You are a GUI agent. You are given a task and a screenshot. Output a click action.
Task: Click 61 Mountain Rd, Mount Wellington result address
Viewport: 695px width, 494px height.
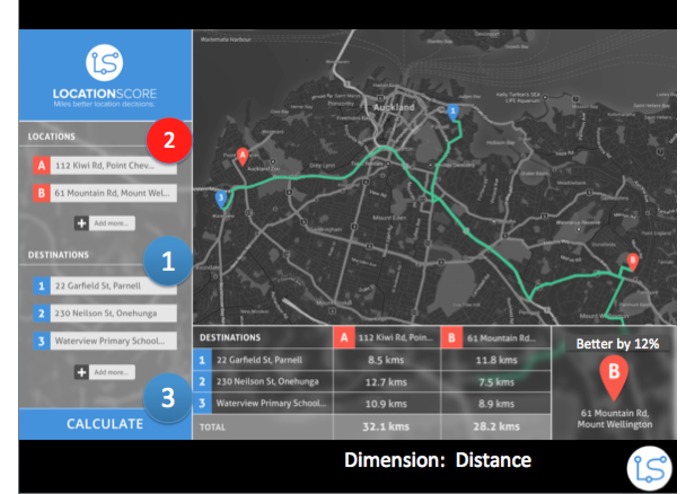[x=614, y=419]
